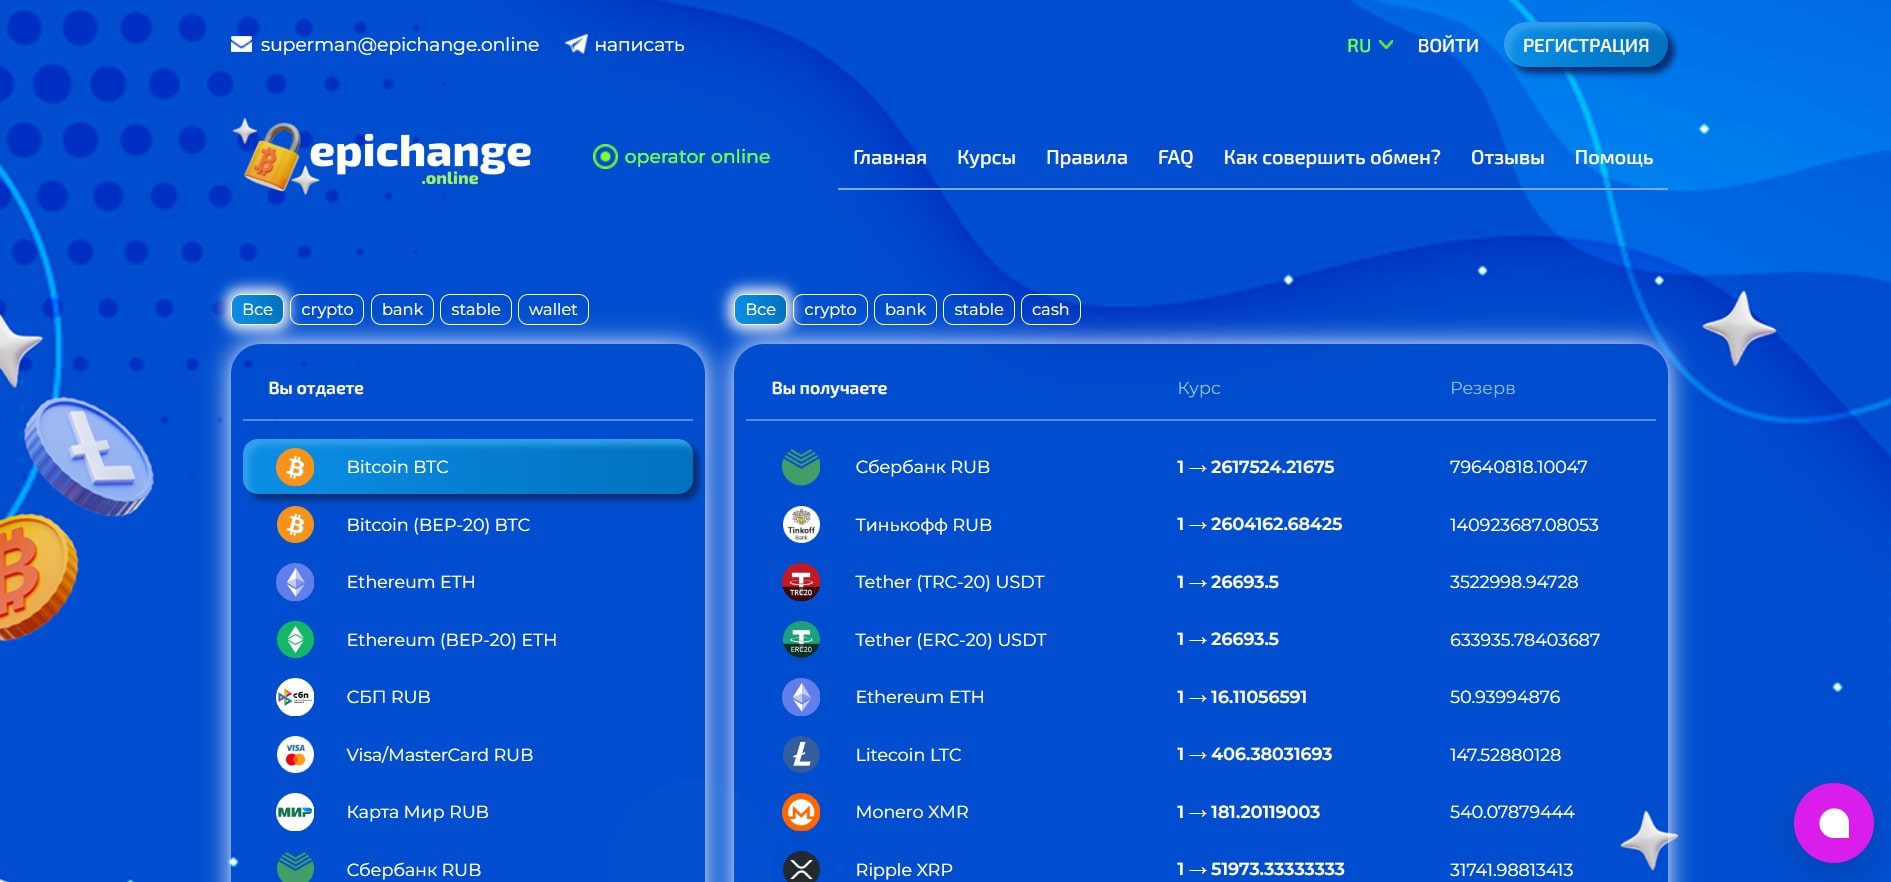The width and height of the screenshot is (1891, 882).
Task: Click the СБП RUB icon
Action: (x=295, y=697)
